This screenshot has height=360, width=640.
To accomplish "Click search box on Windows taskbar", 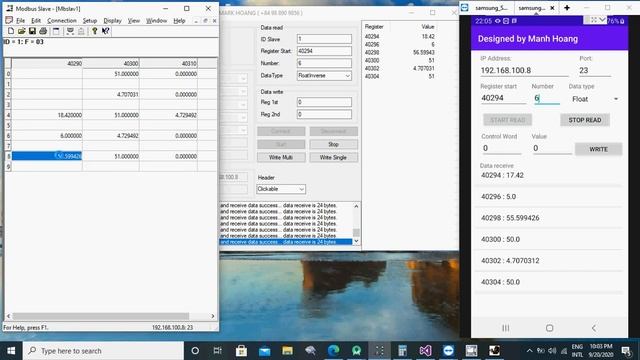I will (x=103, y=351).
